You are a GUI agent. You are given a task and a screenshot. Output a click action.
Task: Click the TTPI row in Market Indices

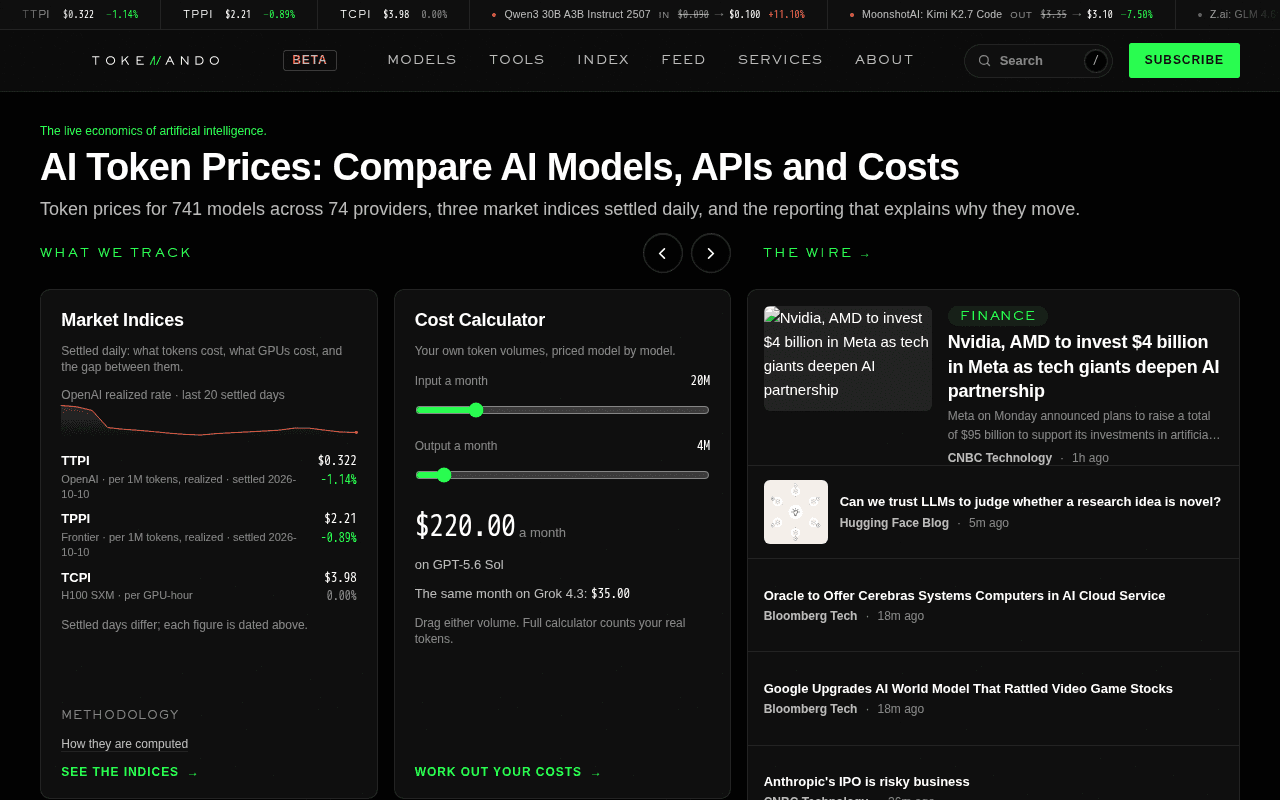tap(209, 479)
